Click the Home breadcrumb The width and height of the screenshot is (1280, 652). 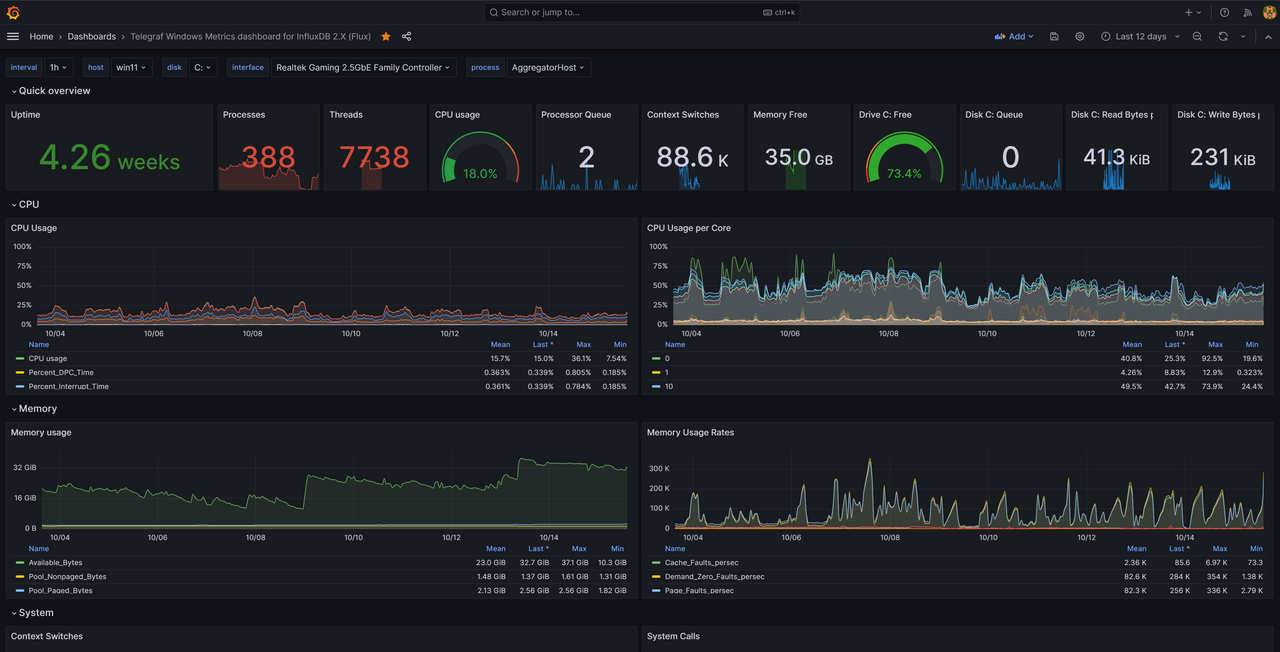pos(41,36)
